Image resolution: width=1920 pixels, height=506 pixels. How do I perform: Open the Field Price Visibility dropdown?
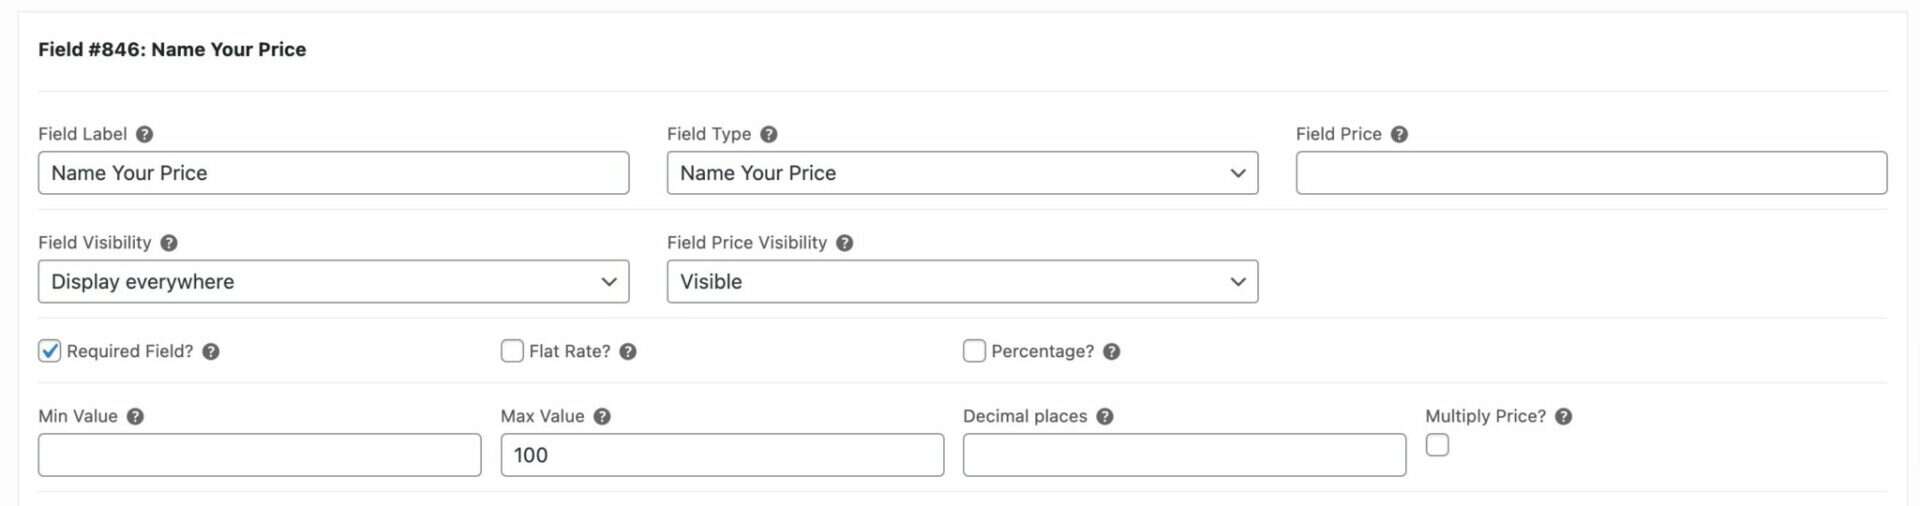click(962, 282)
